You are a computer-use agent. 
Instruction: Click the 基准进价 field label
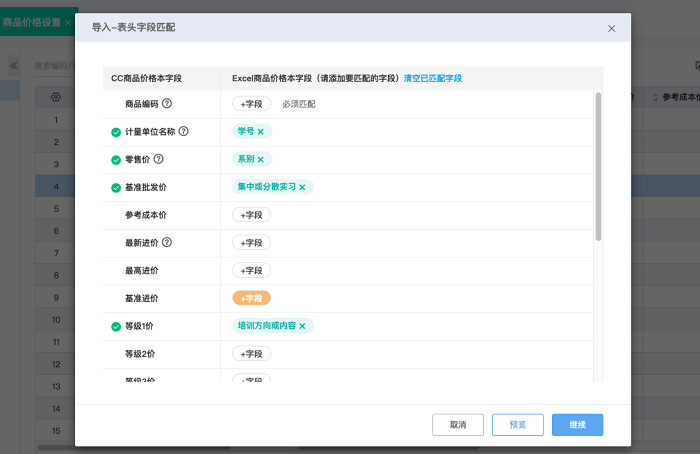[x=142, y=298]
